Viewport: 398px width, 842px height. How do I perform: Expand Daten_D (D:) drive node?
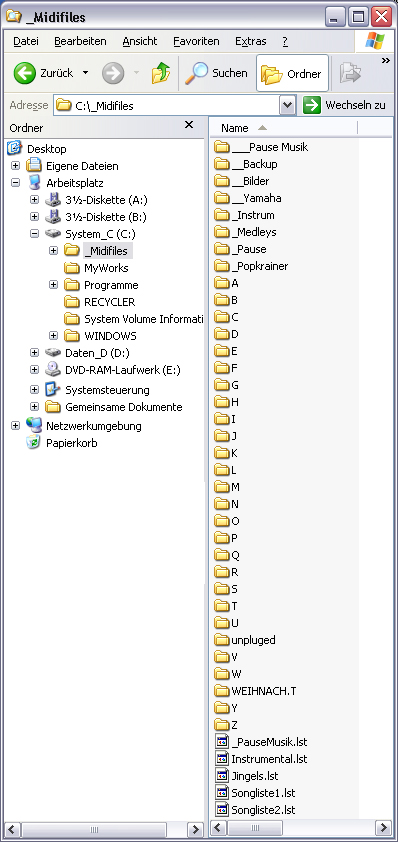(35, 353)
